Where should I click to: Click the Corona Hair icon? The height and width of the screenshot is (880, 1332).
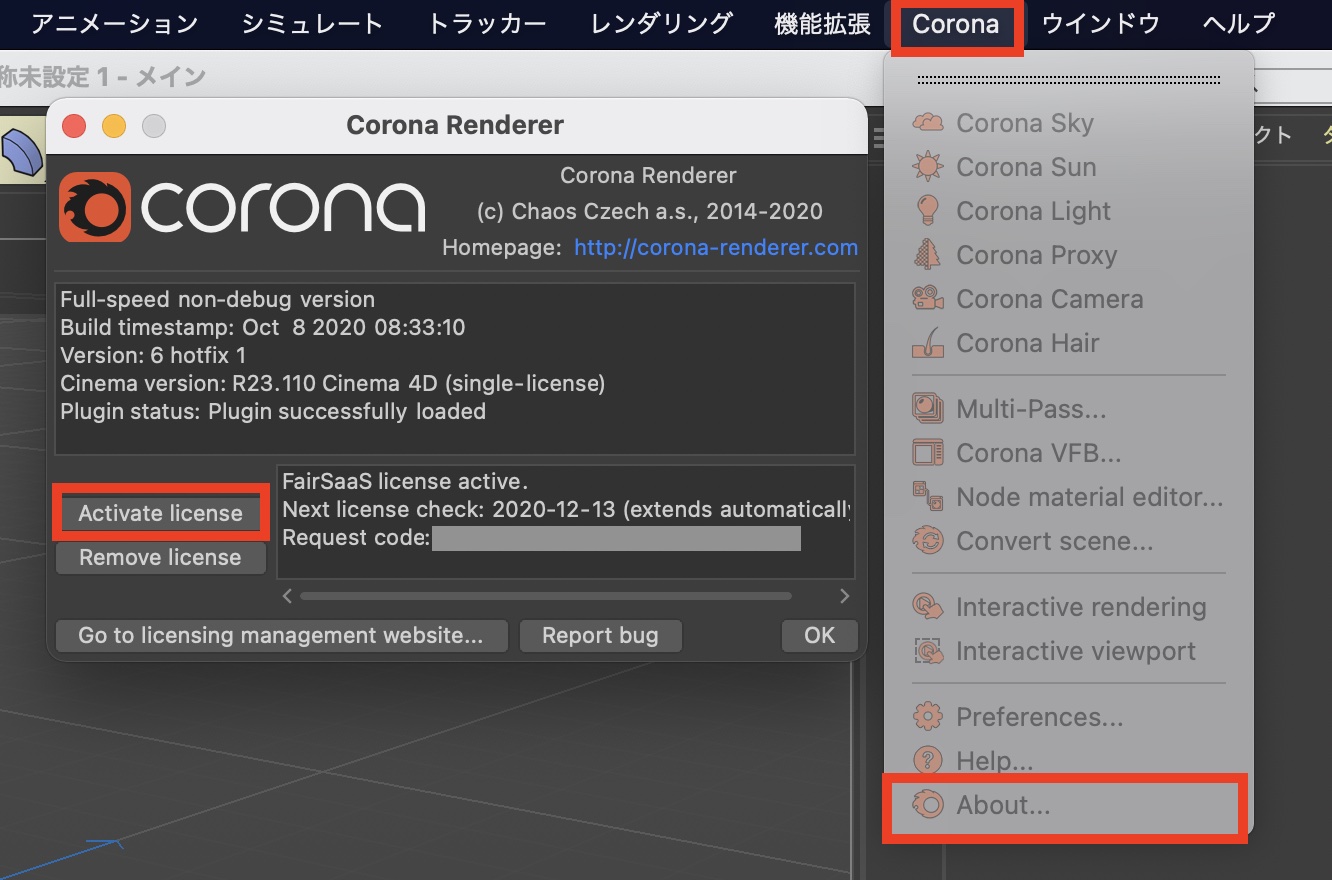(x=928, y=343)
